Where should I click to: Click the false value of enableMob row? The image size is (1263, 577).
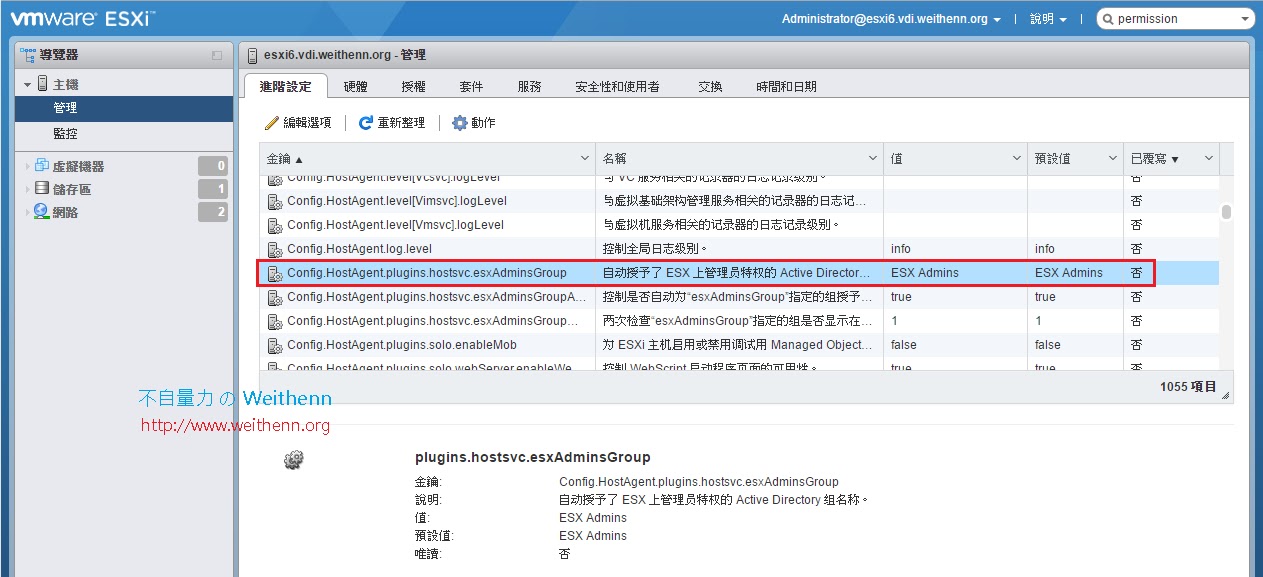tap(903, 345)
